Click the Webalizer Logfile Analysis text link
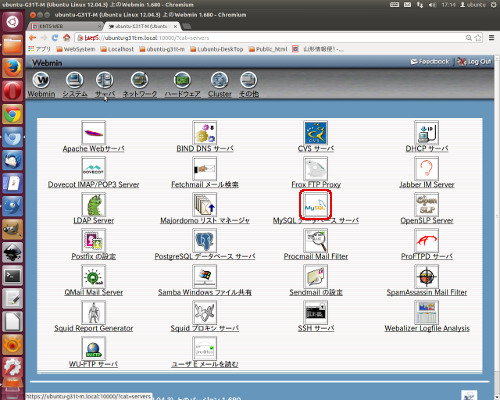This screenshot has height=400, width=500. [x=427, y=328]
